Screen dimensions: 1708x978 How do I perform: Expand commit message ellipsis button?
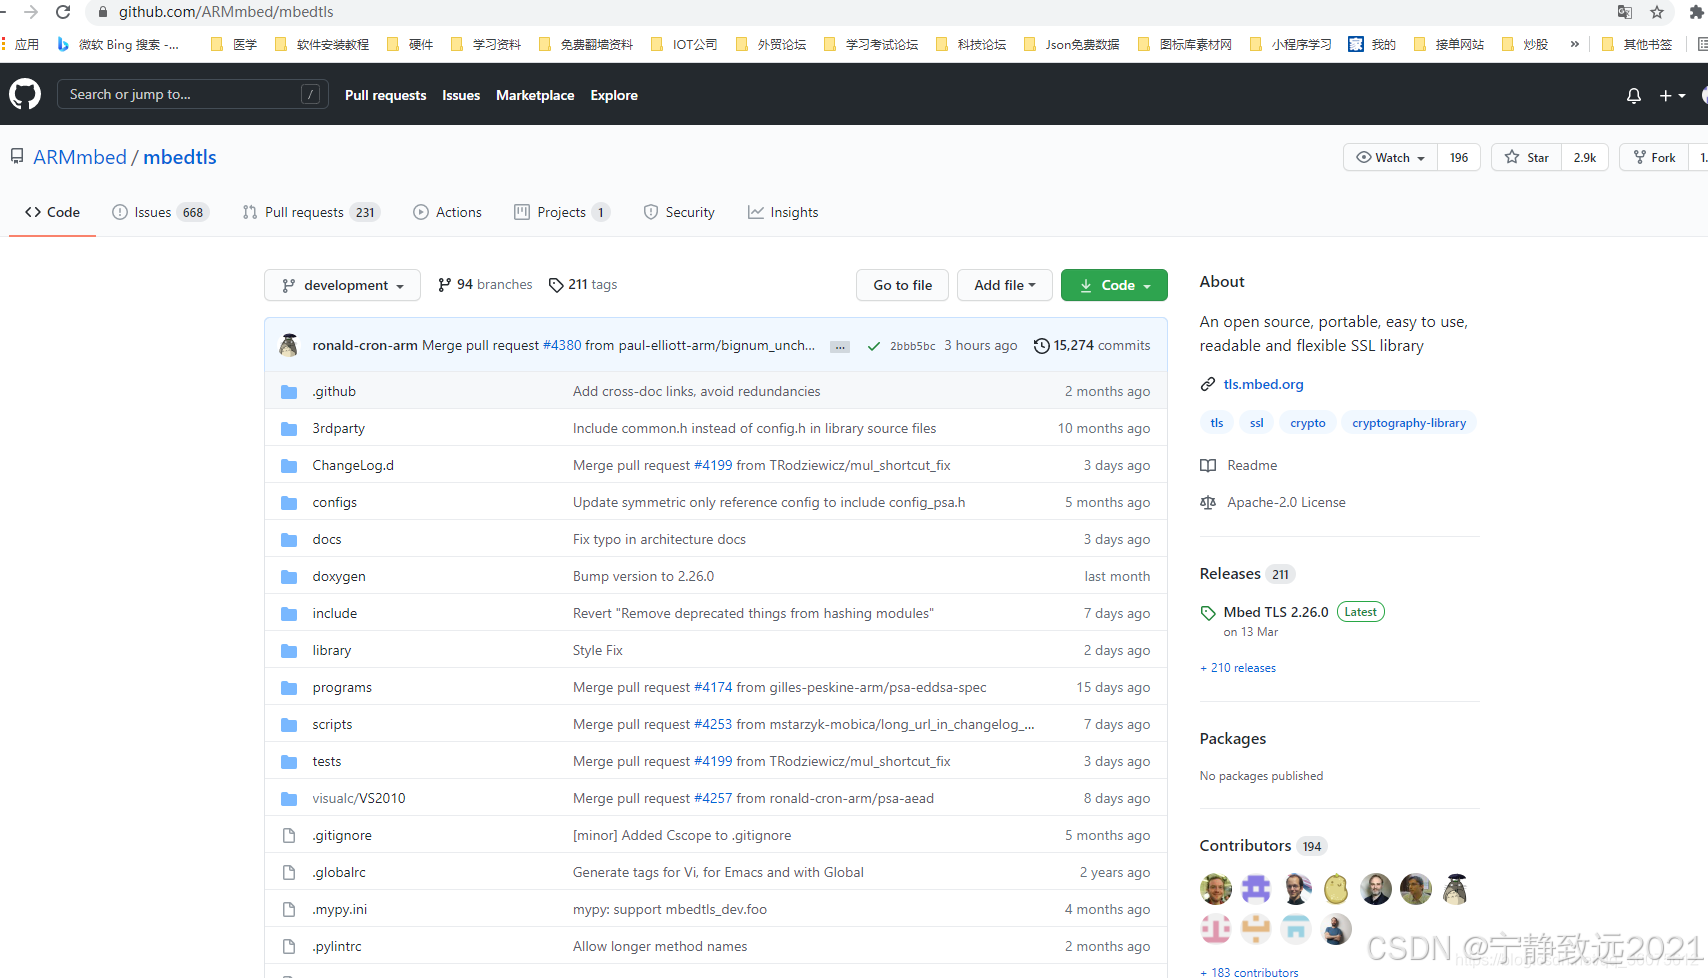[x=840, y=347]
